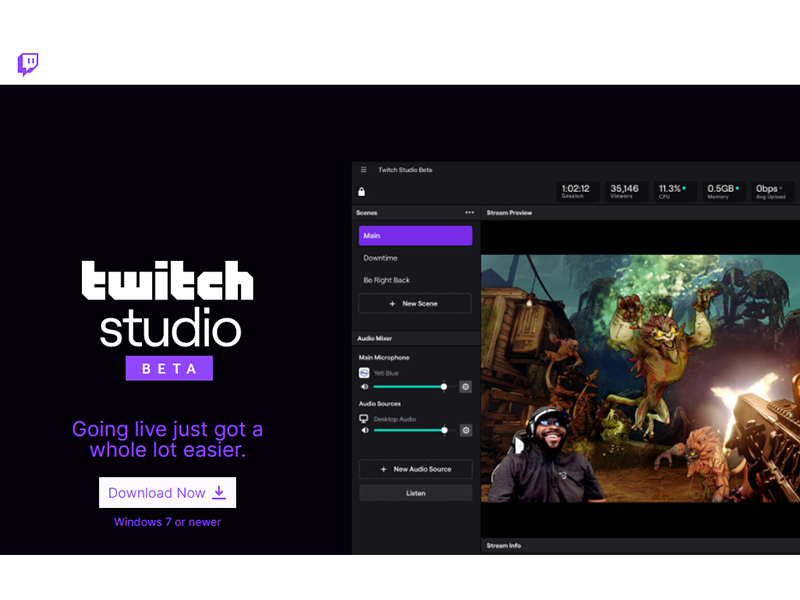
Task: Adjust the Desktop Audio volume slider
Action: coord(415,431)
